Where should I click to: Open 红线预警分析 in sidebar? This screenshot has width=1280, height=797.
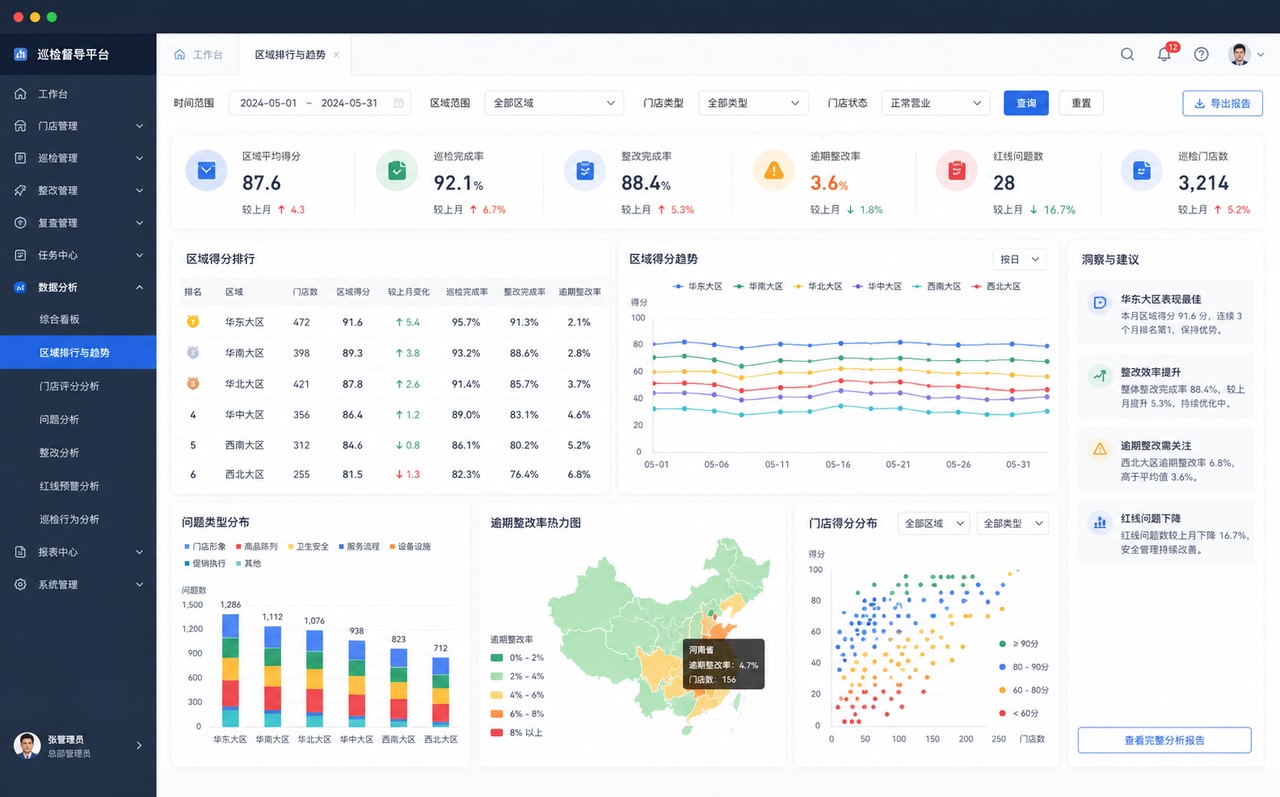(x=69, y=486)
